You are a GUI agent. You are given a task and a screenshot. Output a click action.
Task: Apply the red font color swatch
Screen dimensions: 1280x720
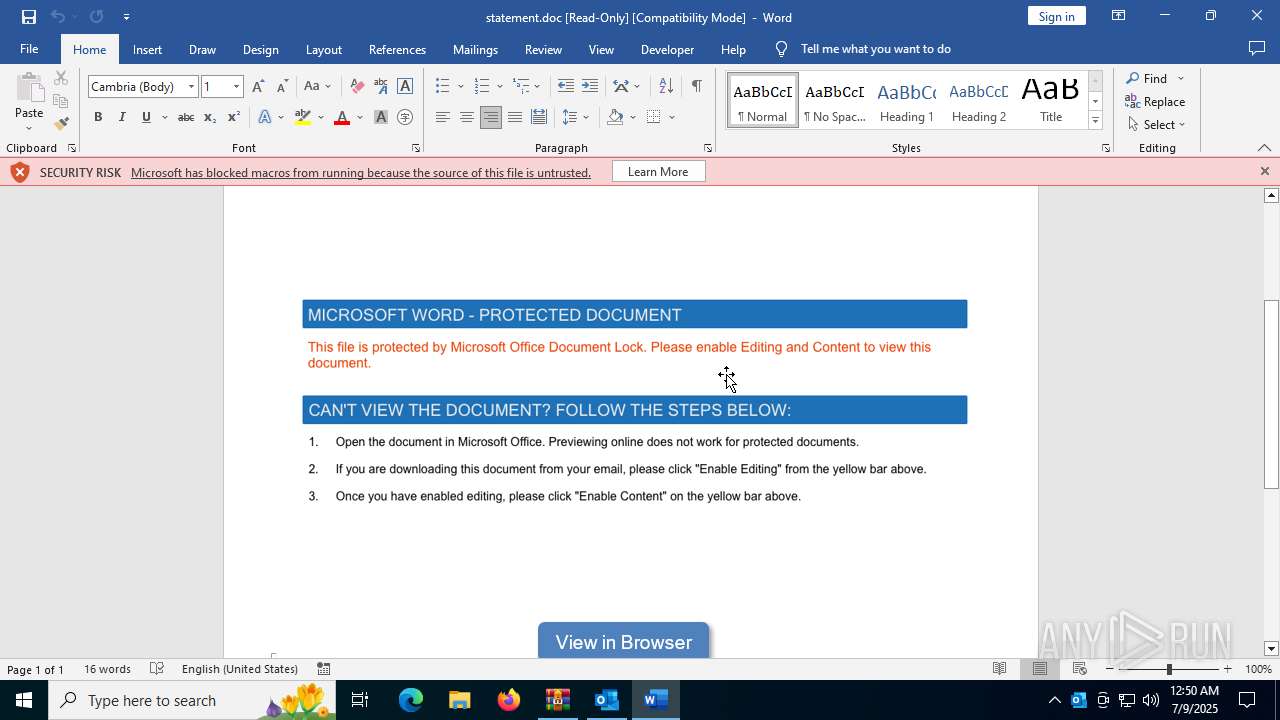pyautogui.click(x=342, y=117)
